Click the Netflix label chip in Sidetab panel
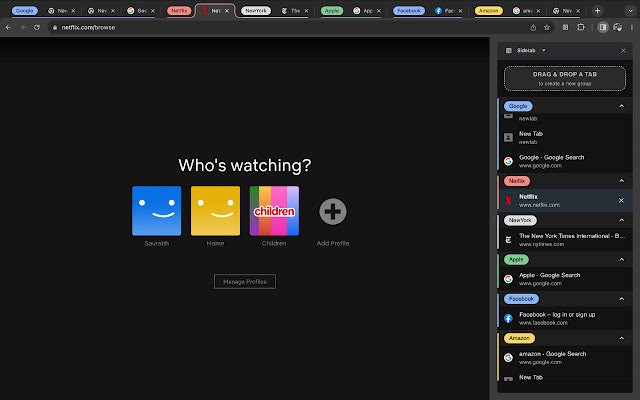640x400 pixels. click(517, 181)
